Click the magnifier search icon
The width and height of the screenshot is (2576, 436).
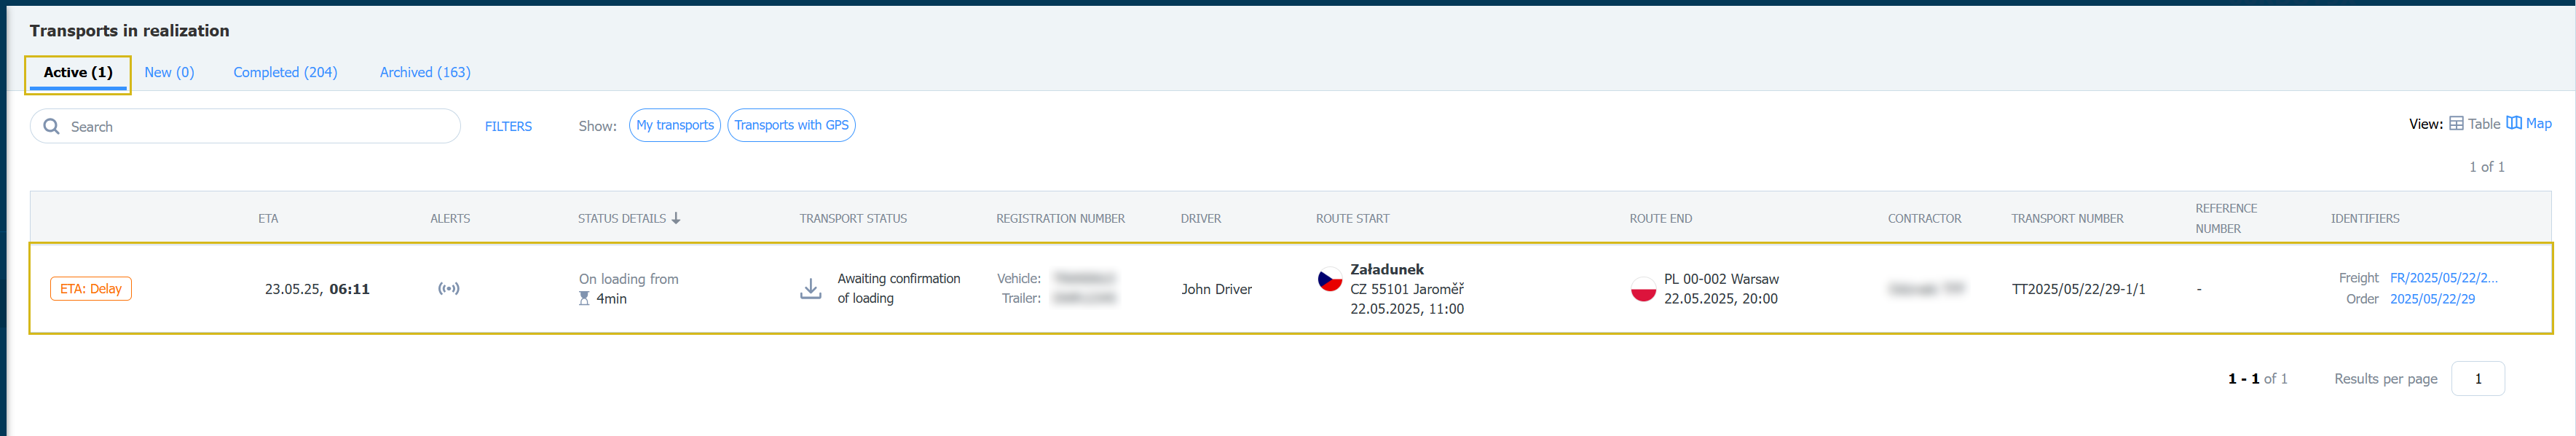tap(52, 127)
